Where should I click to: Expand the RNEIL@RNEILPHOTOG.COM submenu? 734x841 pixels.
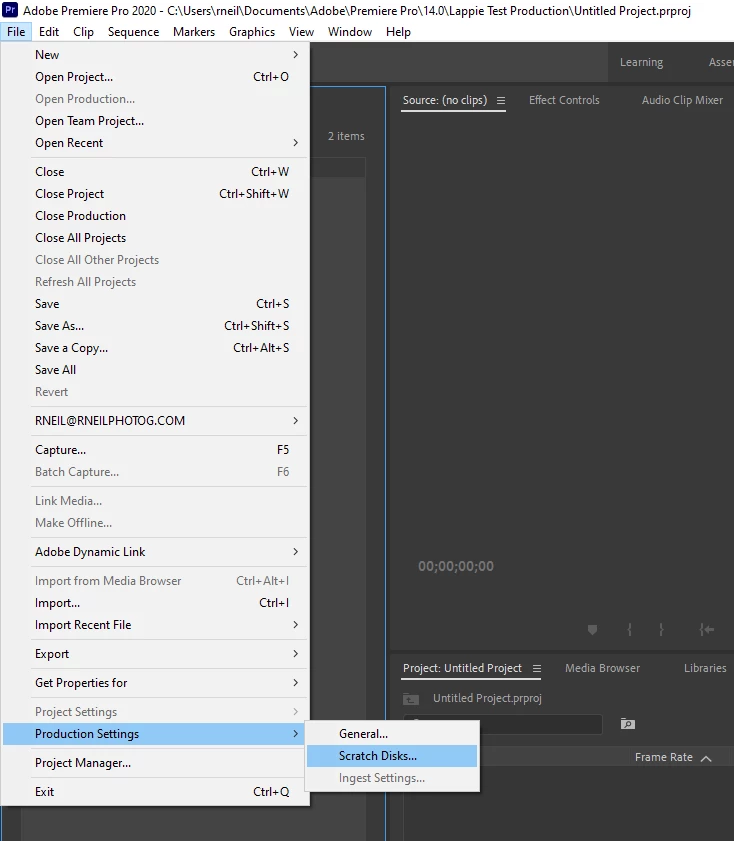[295, 420]
